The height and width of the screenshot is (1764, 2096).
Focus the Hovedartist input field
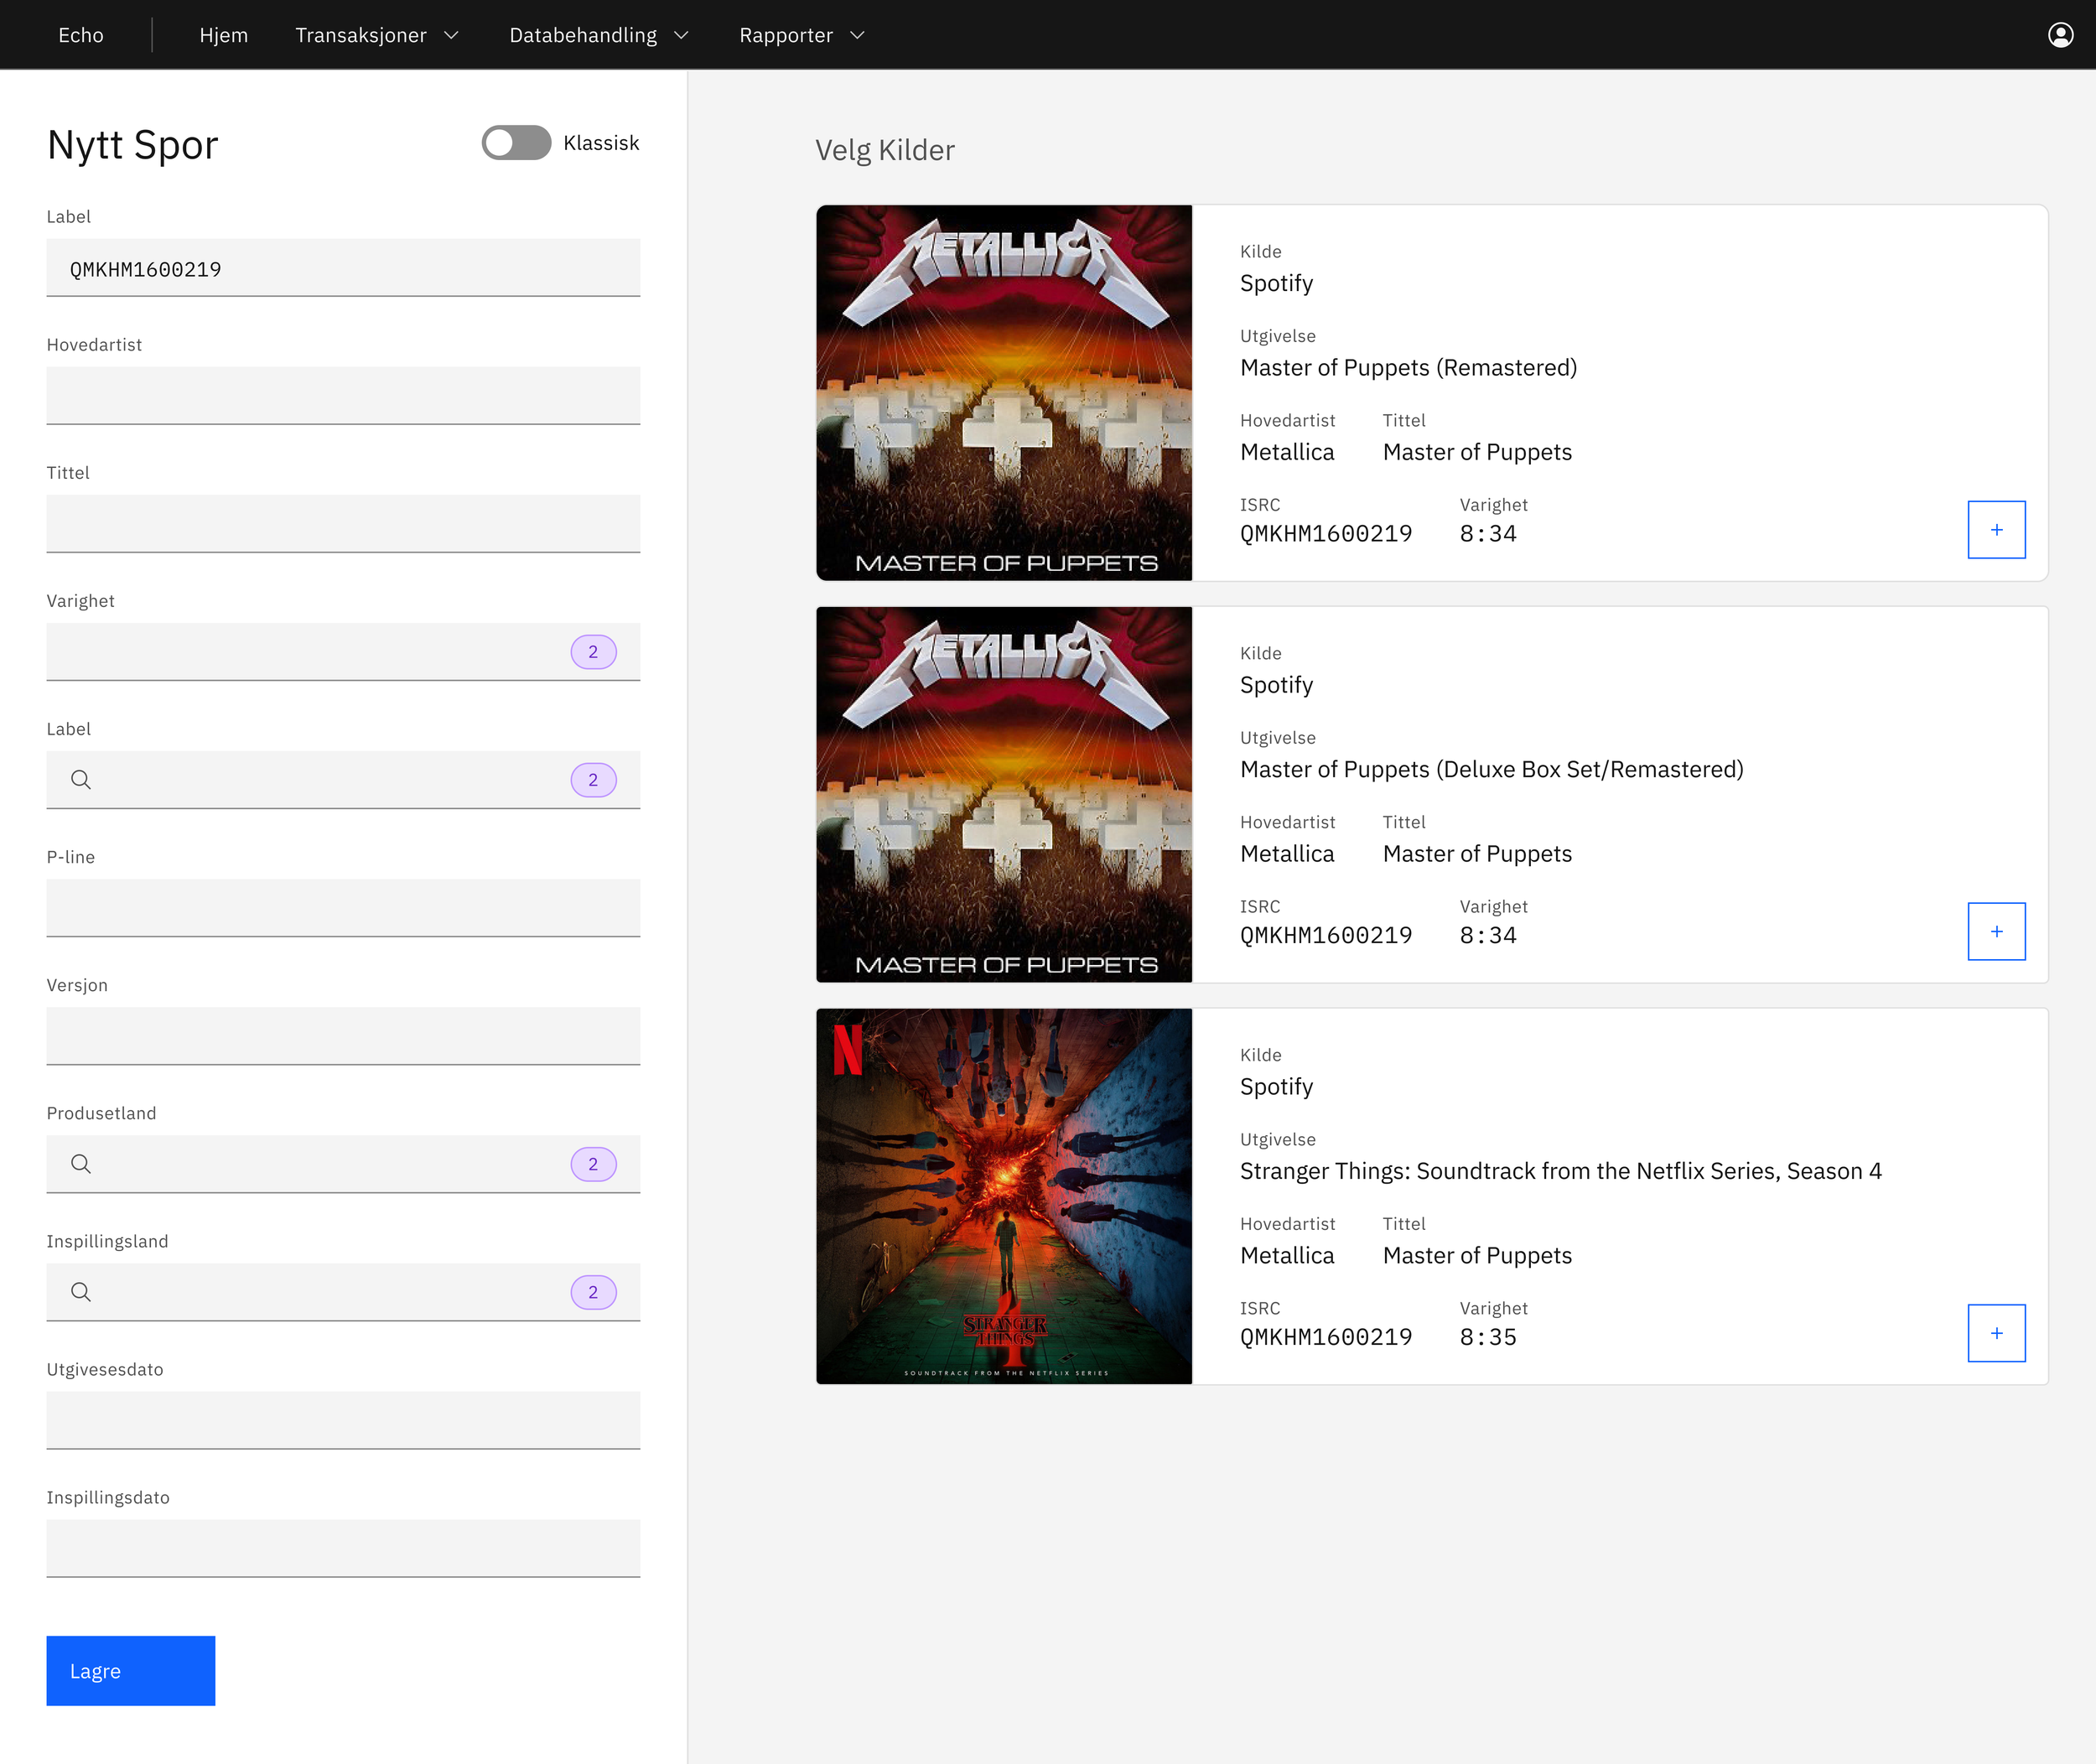pos(343,396)
